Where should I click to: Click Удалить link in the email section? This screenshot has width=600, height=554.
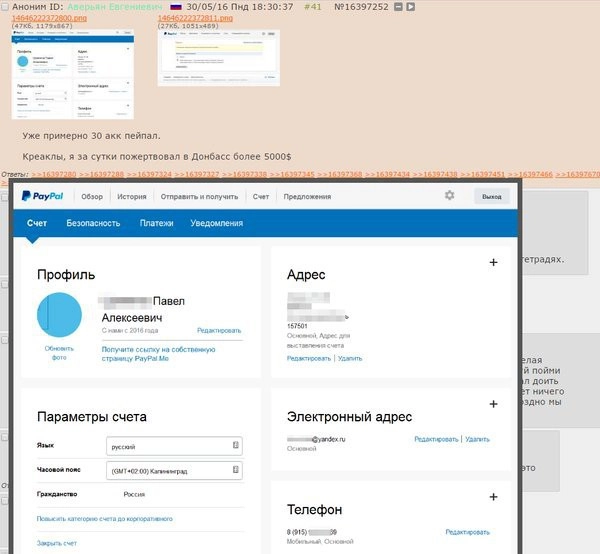(x=478, y=439)
